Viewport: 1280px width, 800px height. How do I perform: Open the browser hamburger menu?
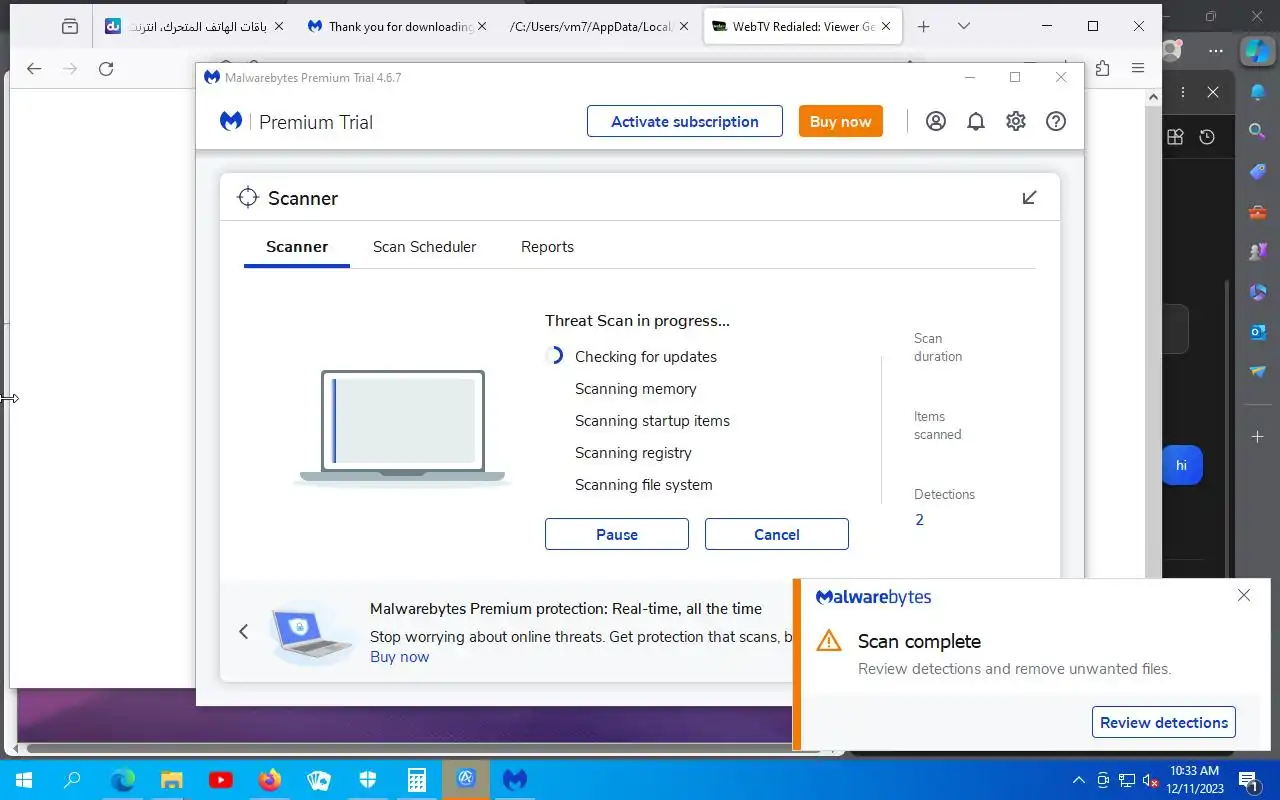point(1138,69)
